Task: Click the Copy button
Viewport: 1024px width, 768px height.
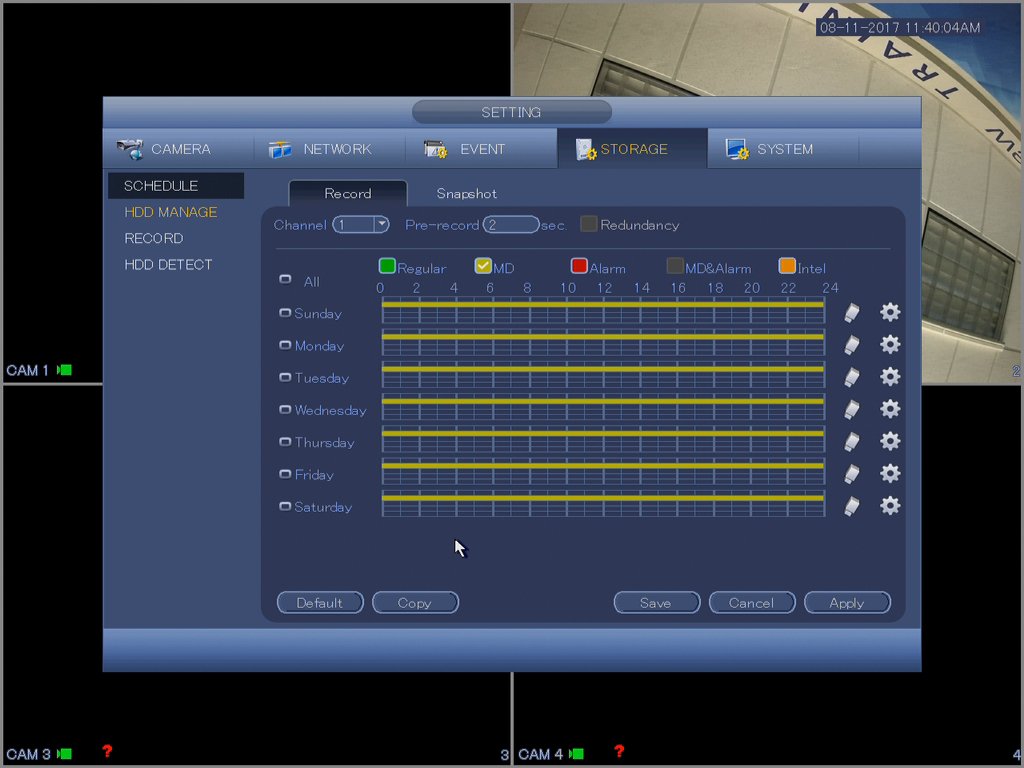Action: (415, 603)
